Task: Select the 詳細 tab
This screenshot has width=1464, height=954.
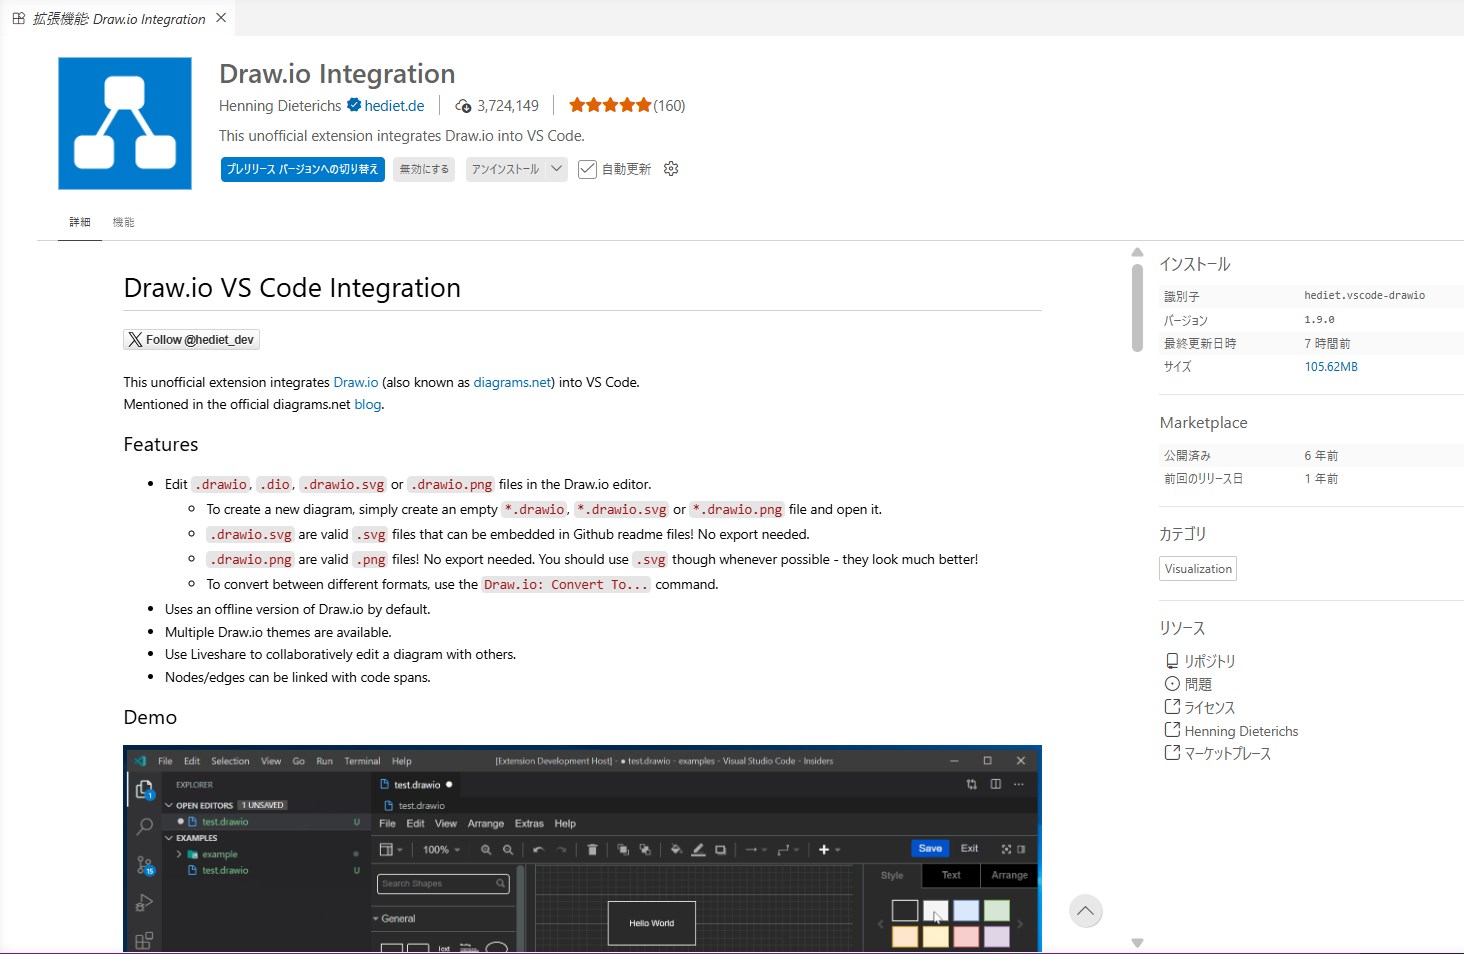Action: coord(80,222)
